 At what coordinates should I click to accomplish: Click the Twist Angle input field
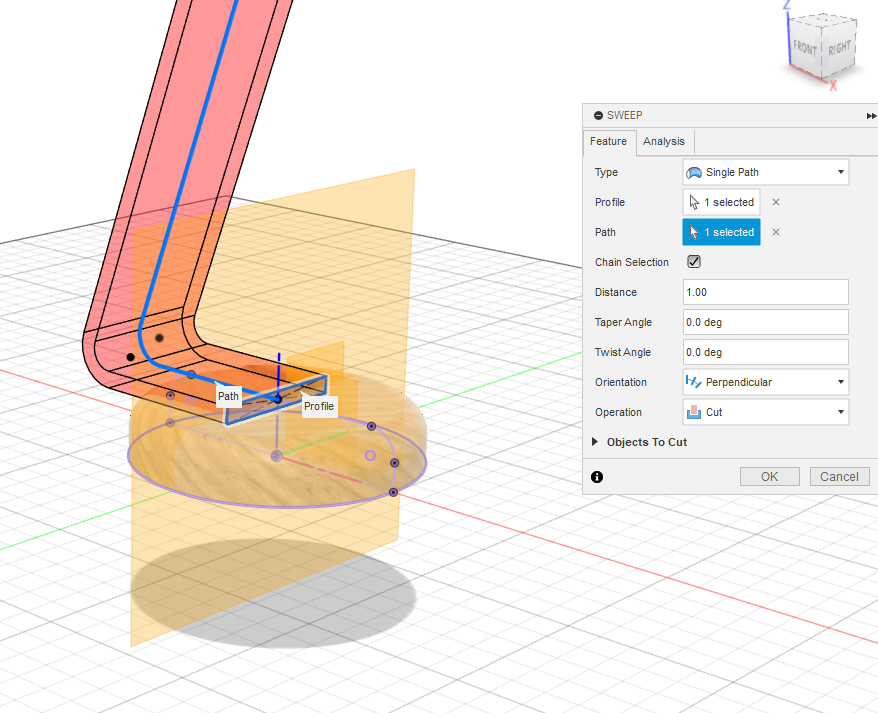[765, 352]
